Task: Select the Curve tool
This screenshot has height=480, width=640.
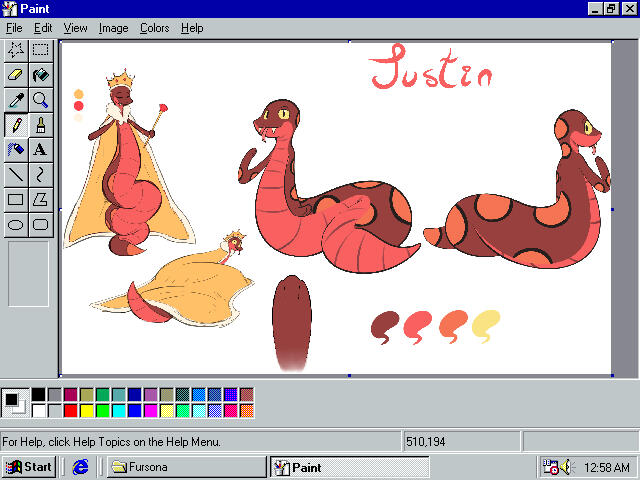Action: coord(41,174)
